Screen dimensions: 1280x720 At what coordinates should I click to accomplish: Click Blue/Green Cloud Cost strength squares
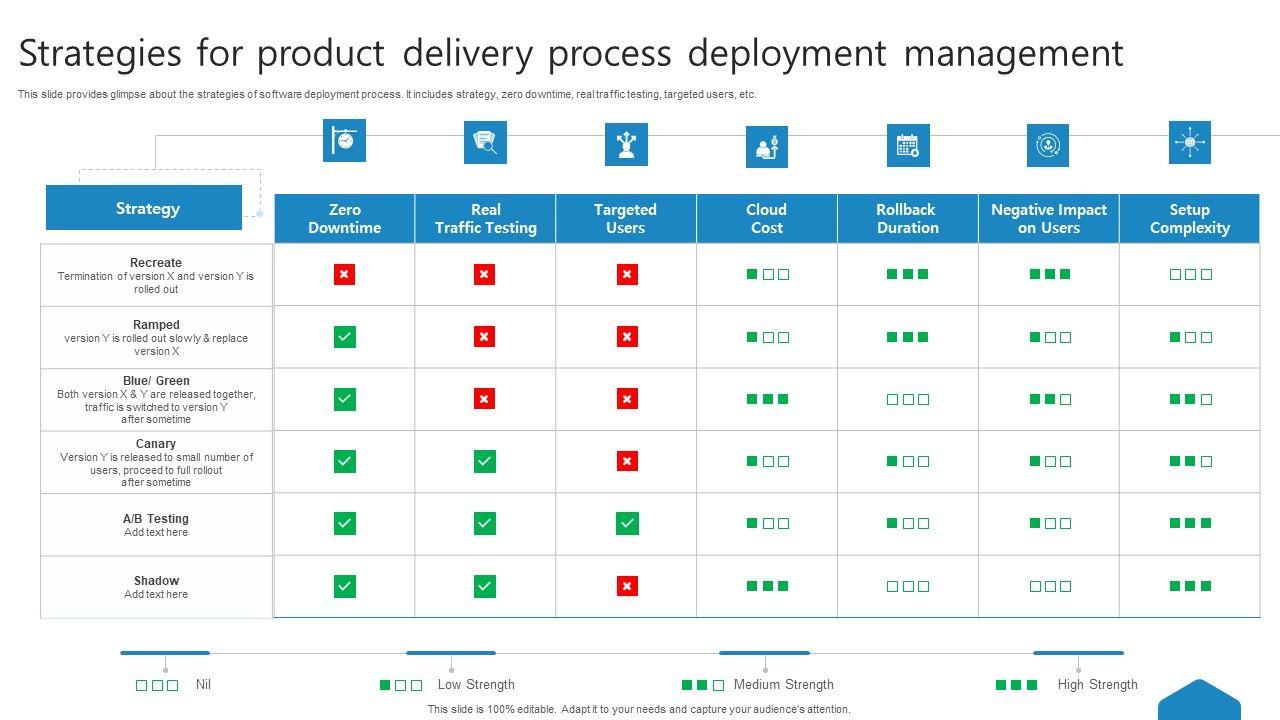(x=768, y=399)
